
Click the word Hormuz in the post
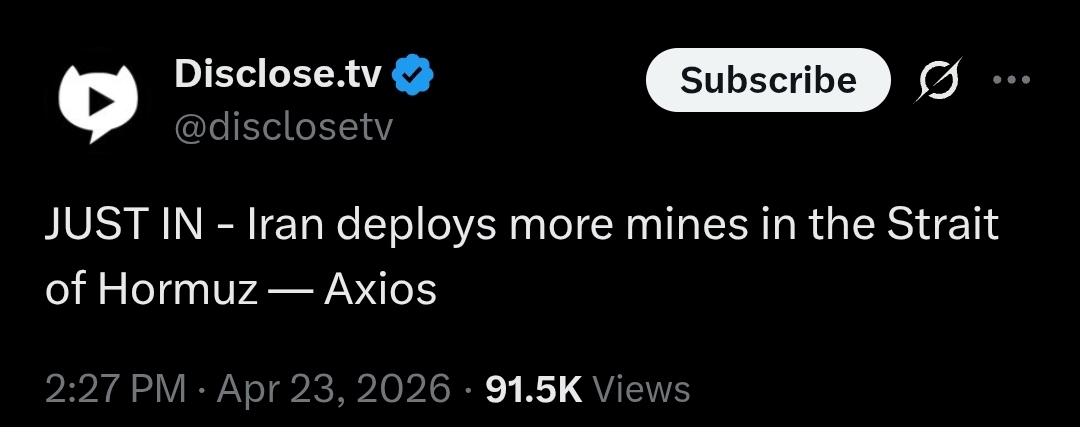(x=177, y=290)
